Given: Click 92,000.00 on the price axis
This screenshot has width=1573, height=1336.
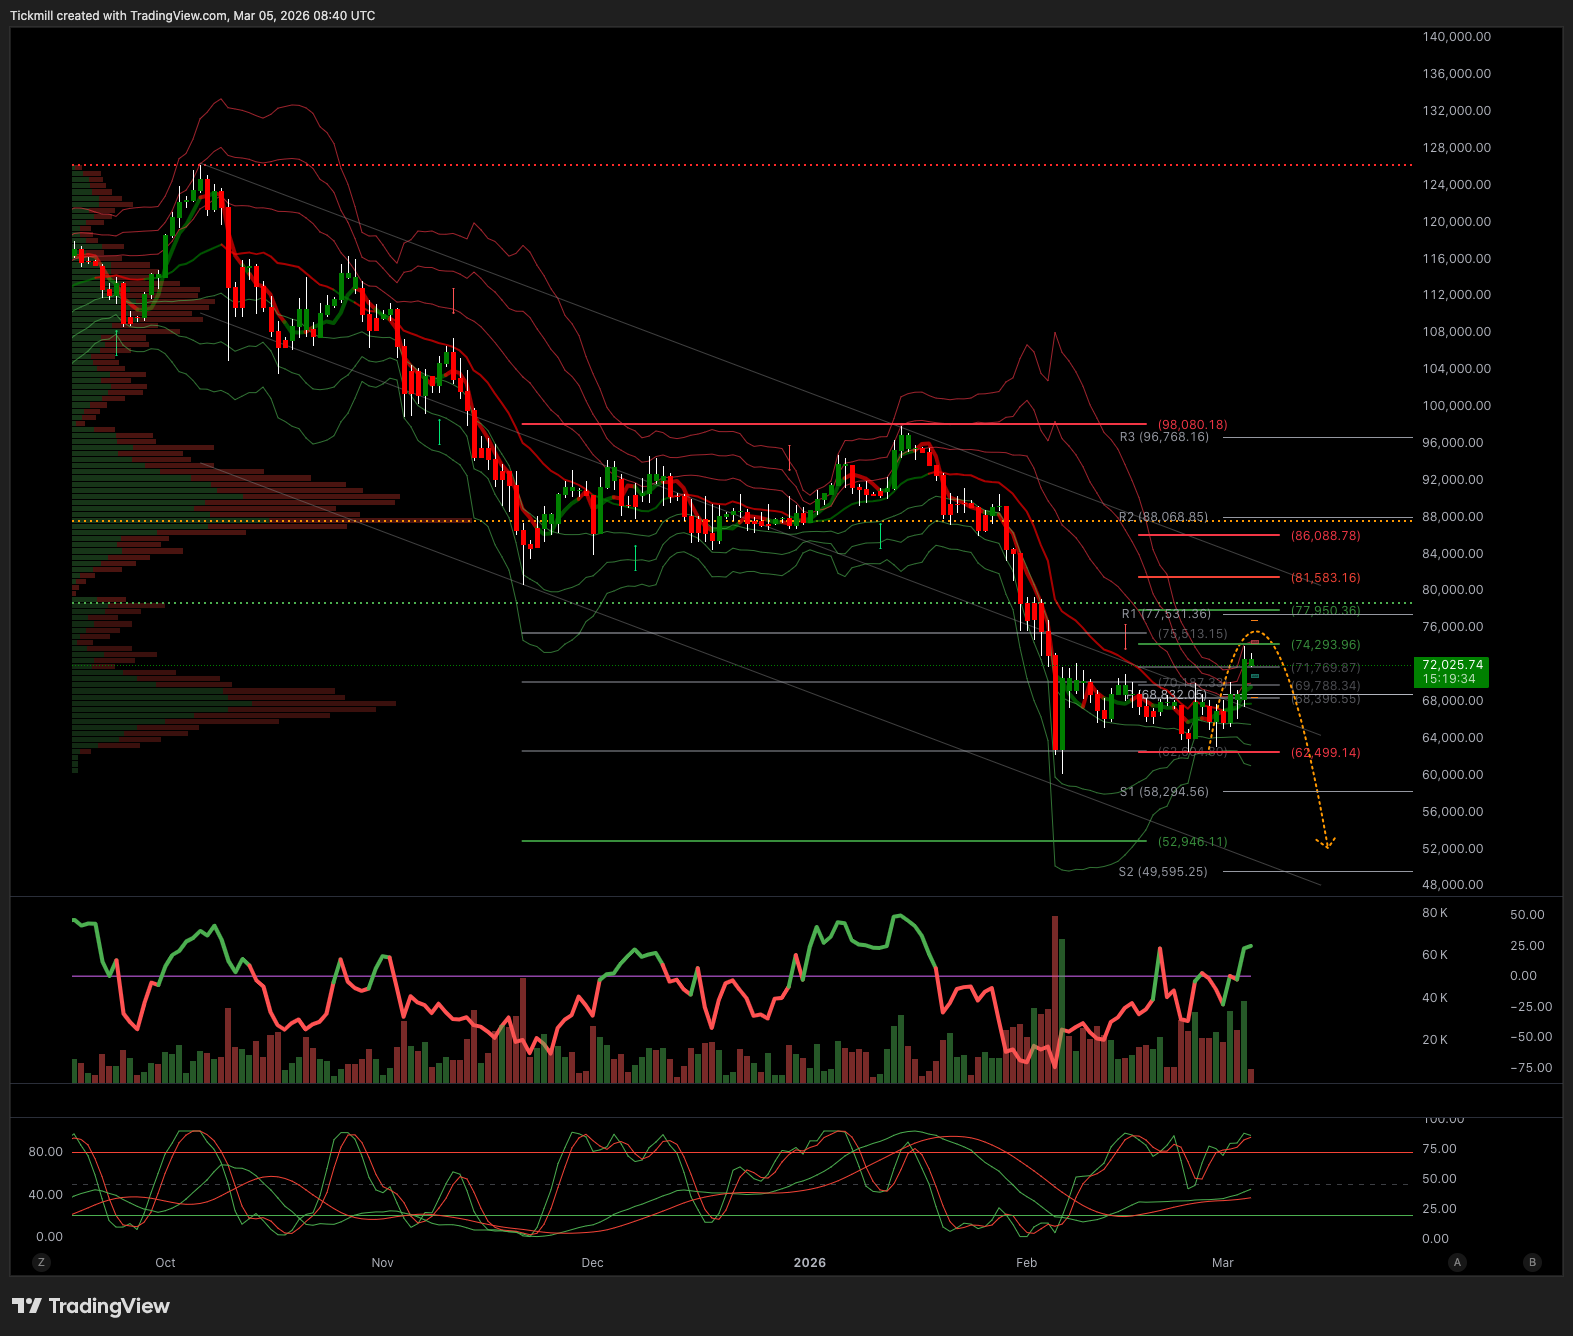Looking at the screenshot, I should [1452, 480].
